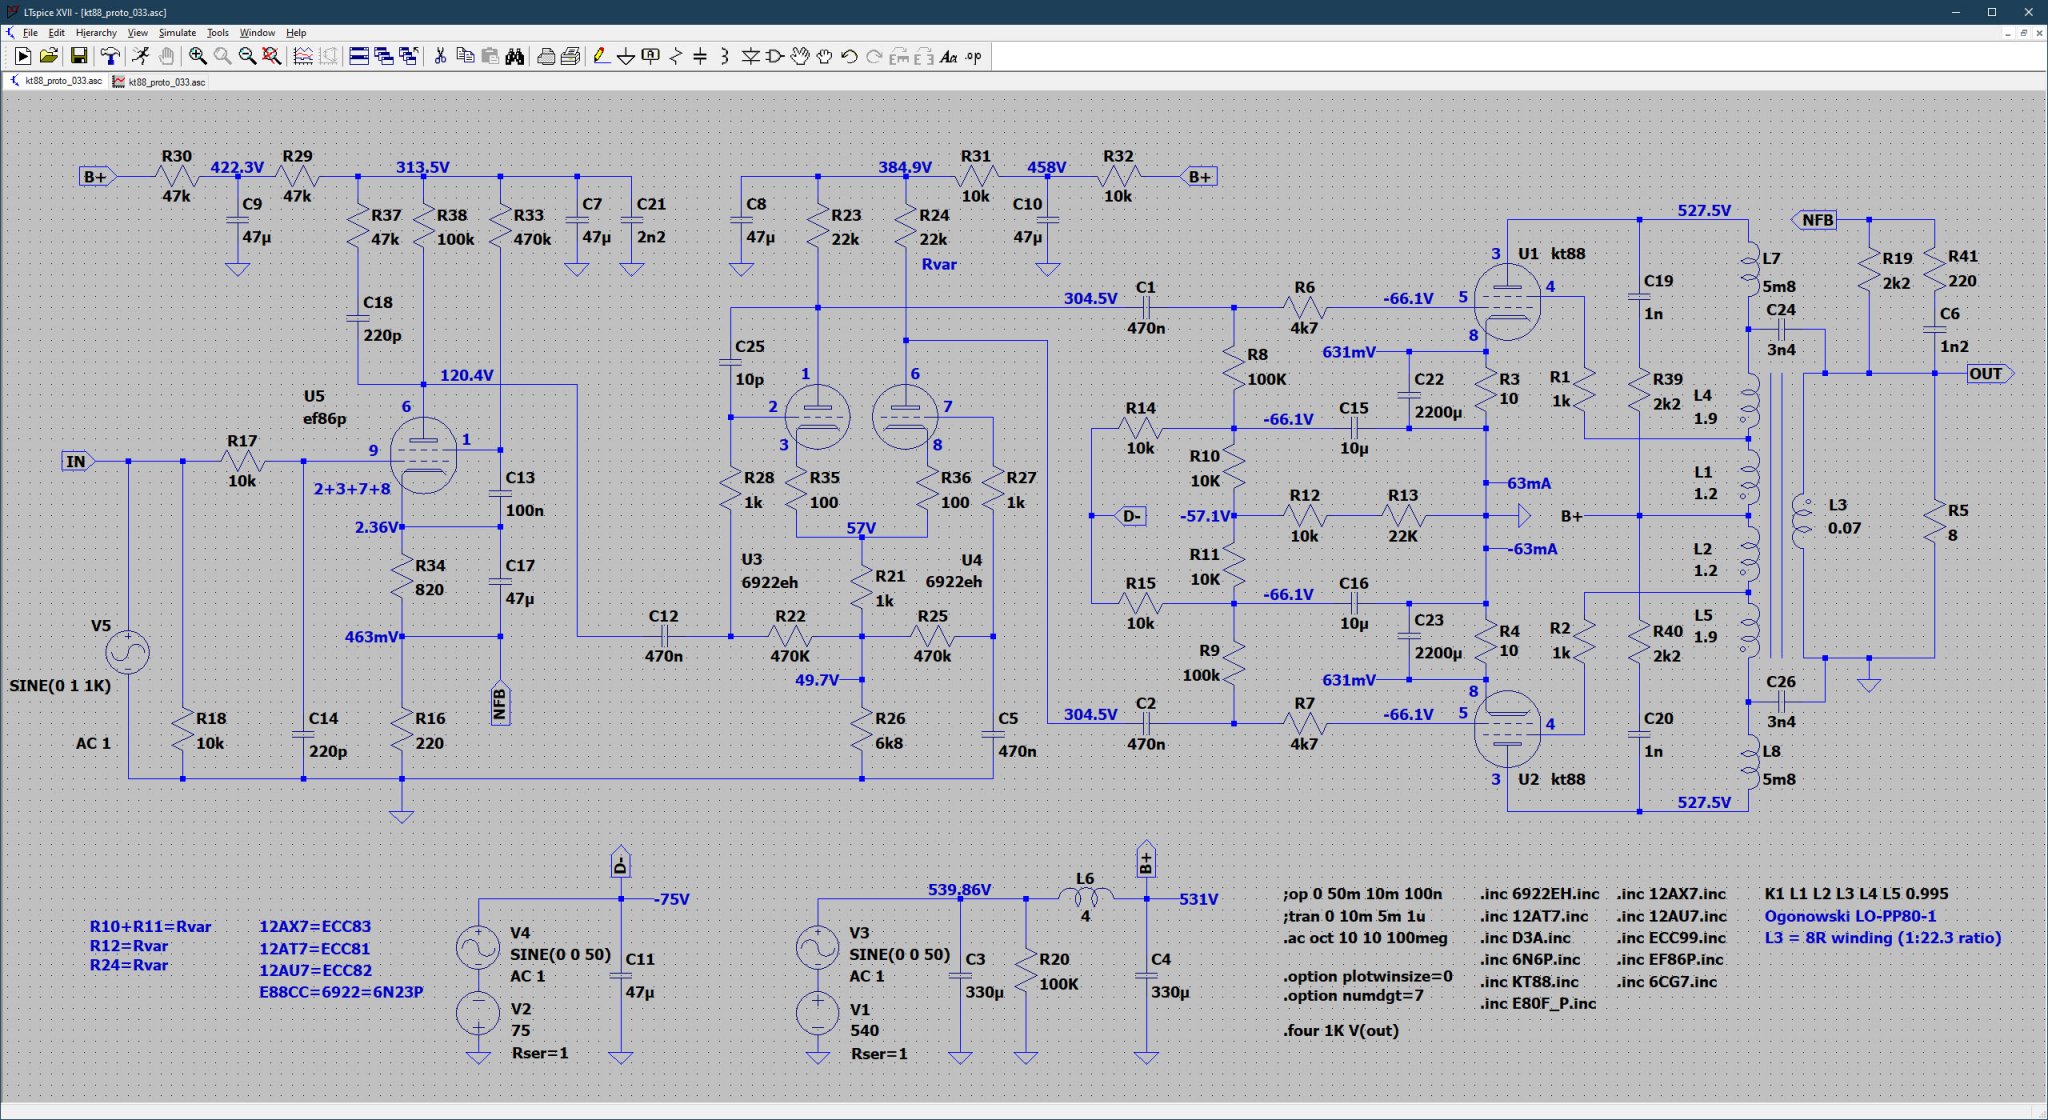Click the Tile Windows toolbar icon

(359, 57)
